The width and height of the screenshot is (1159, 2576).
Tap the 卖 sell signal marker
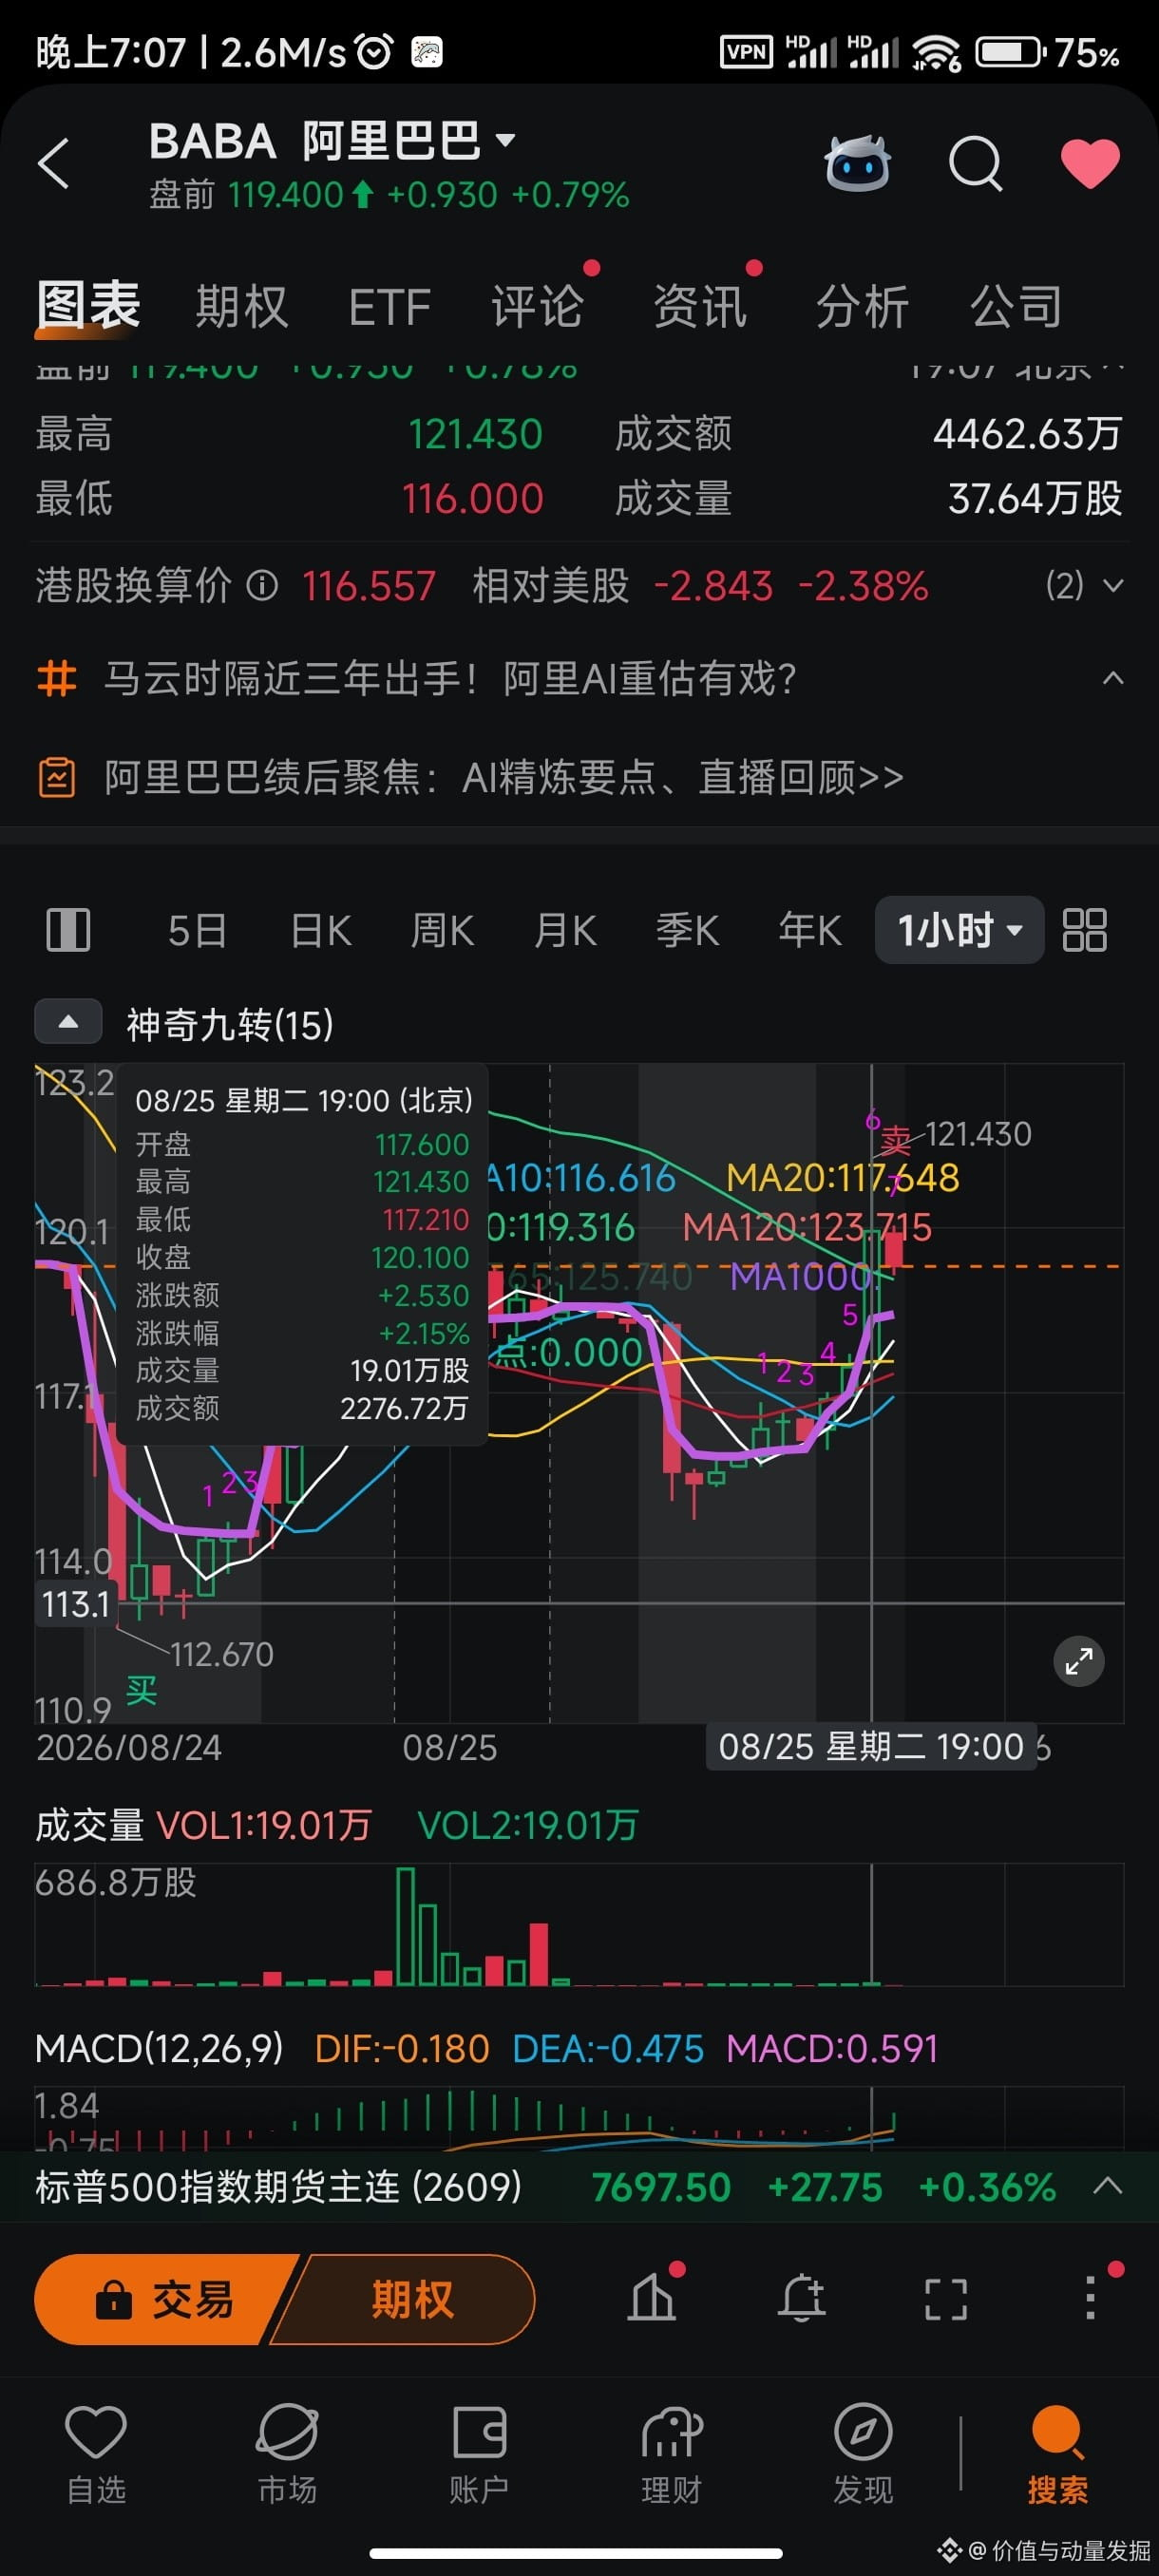[x=895, y=1140]
